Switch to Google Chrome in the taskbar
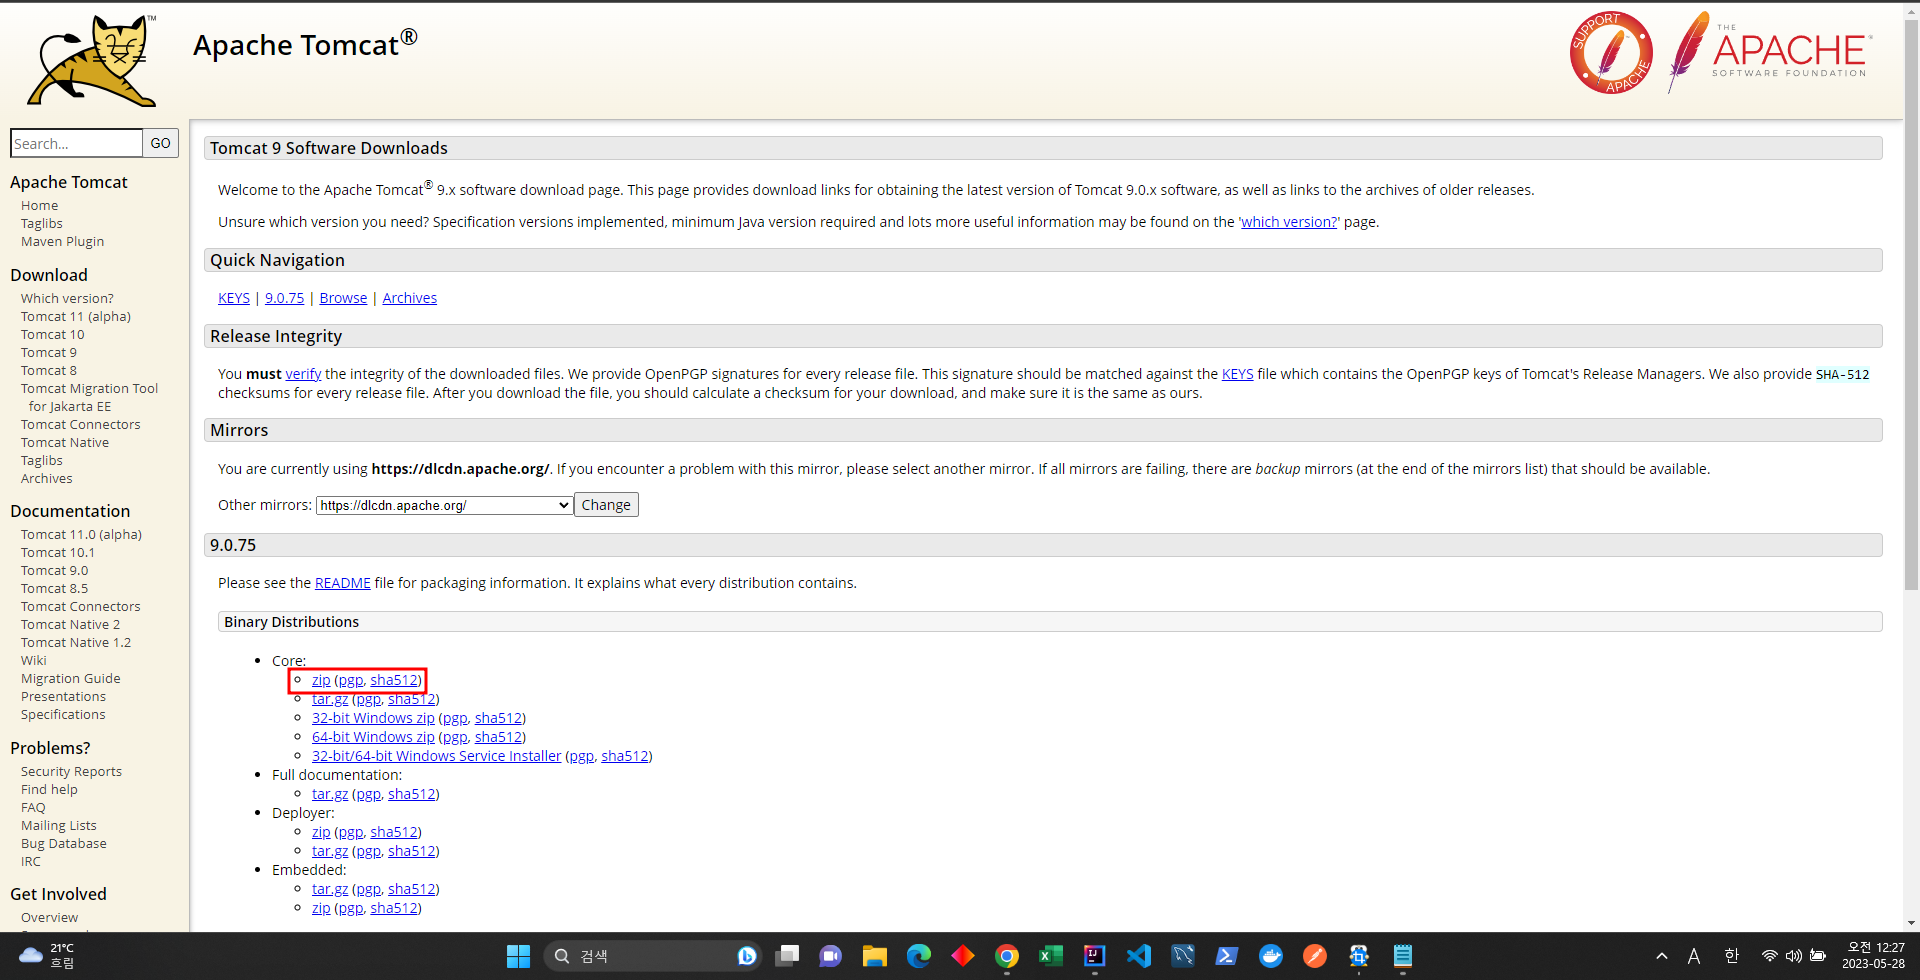The width and height of the screenshot is (1920, 980). click(x=1007, y=956)
